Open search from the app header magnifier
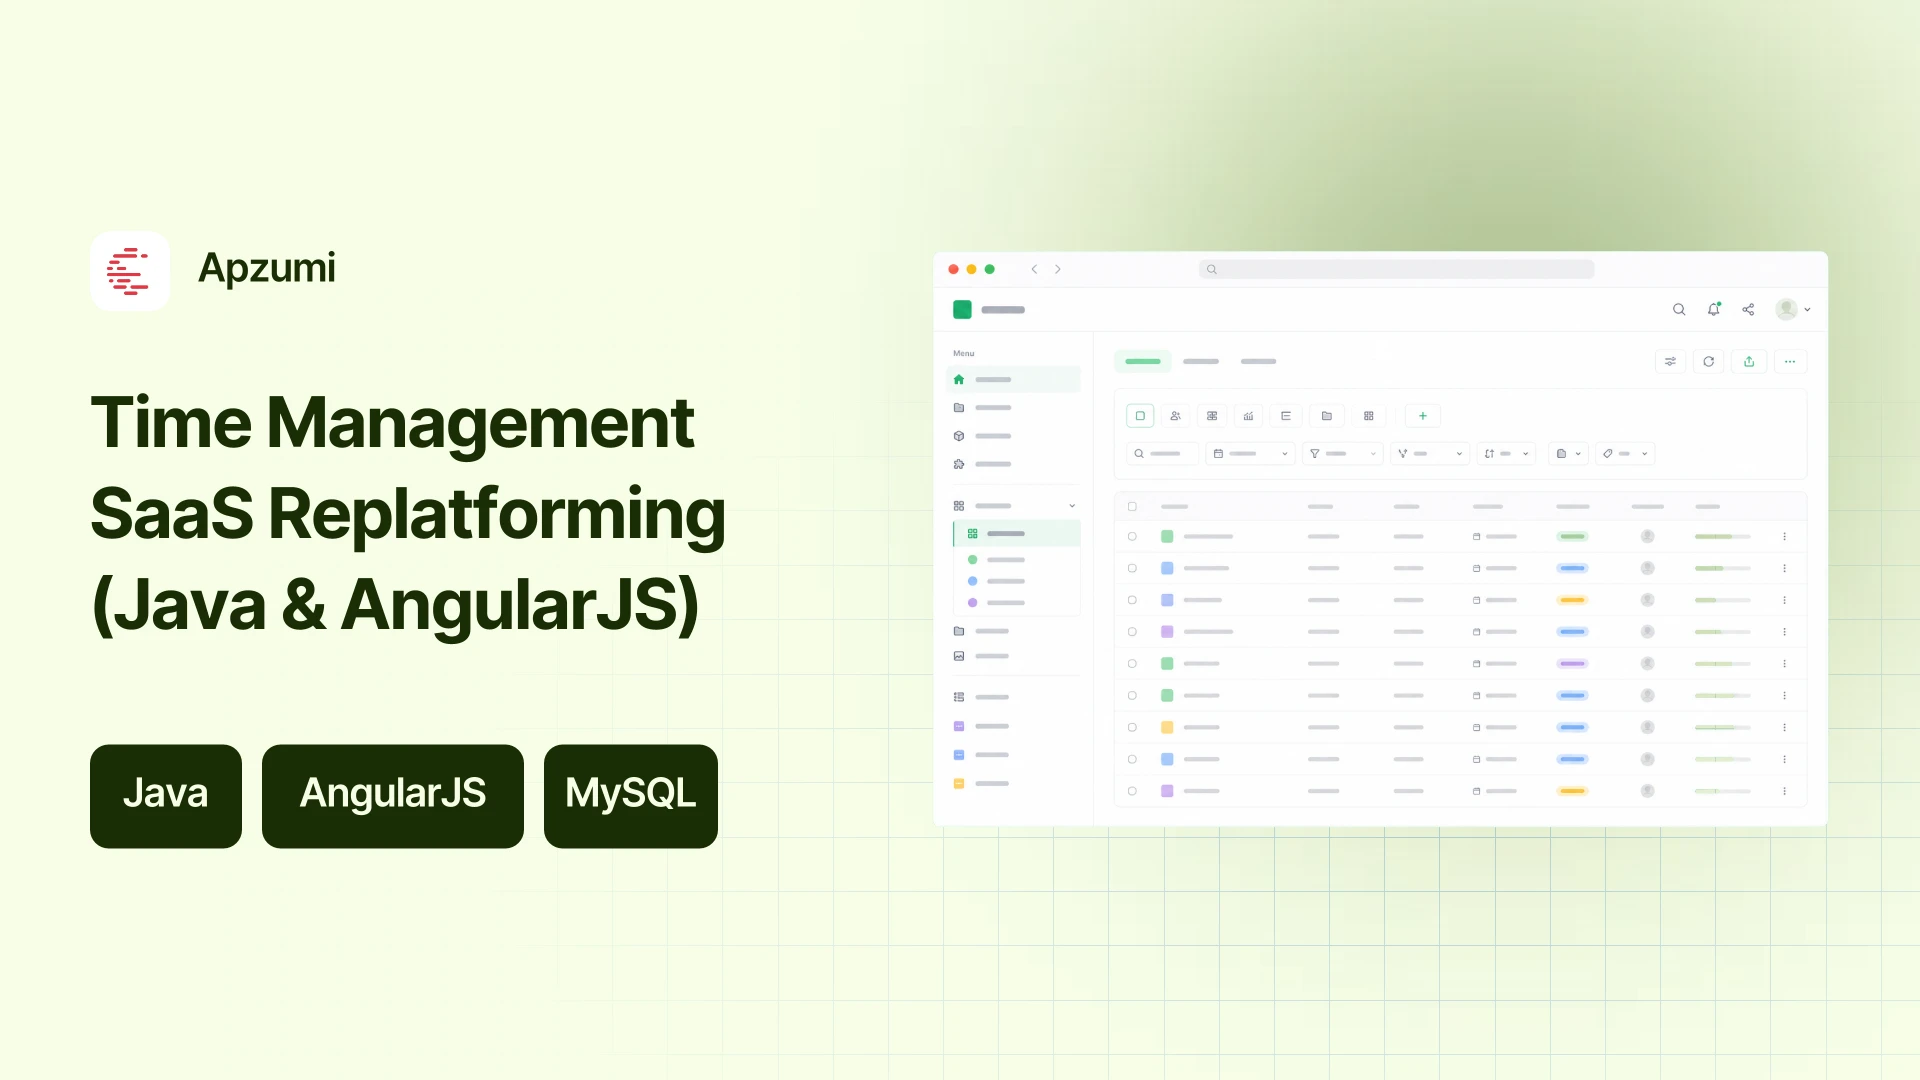 point(1679,310)
